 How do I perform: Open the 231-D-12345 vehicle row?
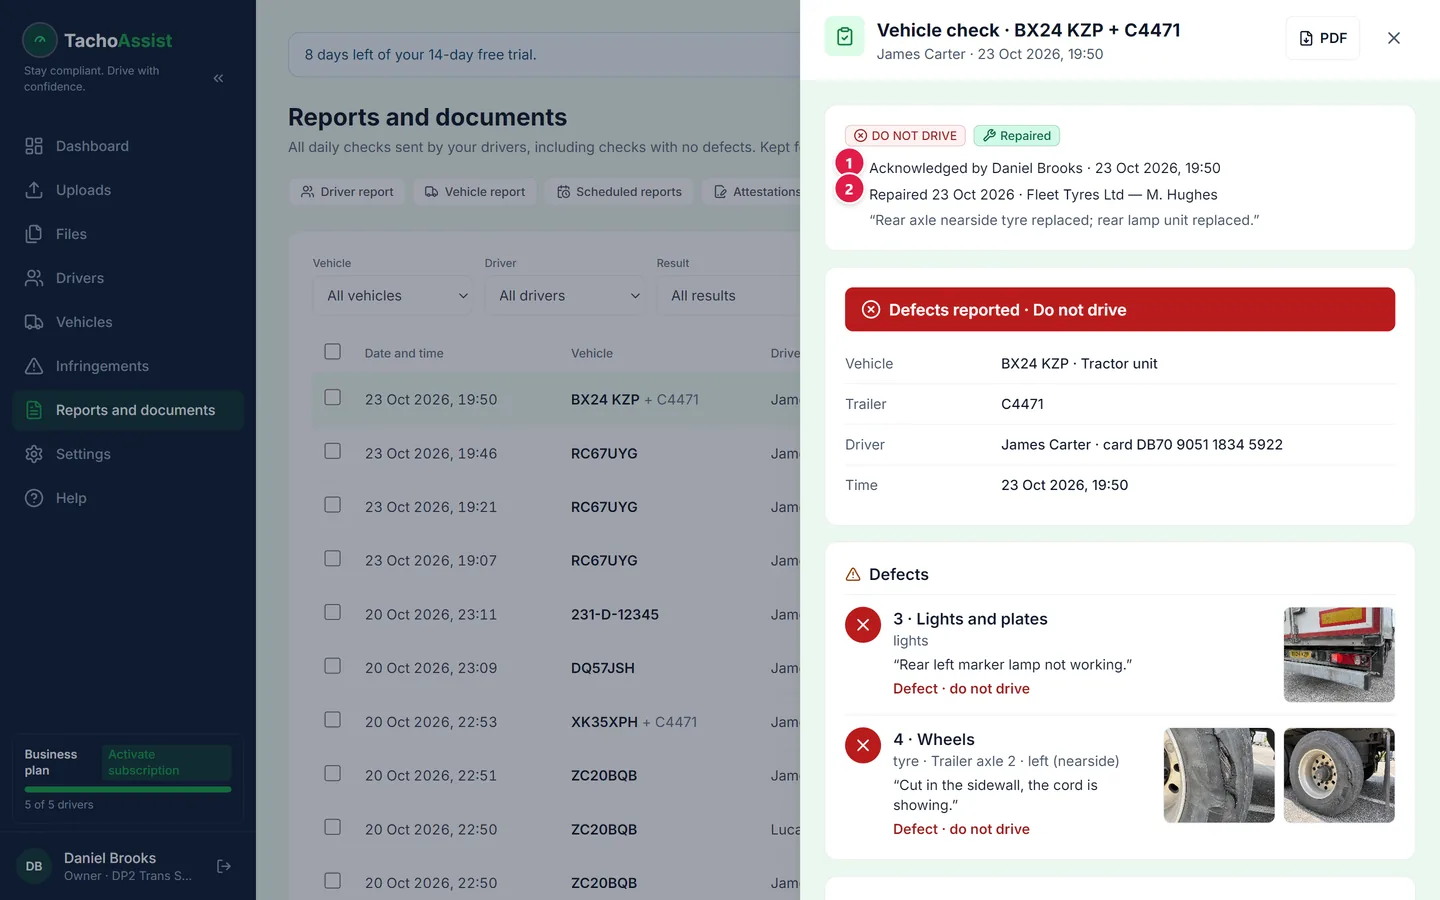click(x=556, y=615)
